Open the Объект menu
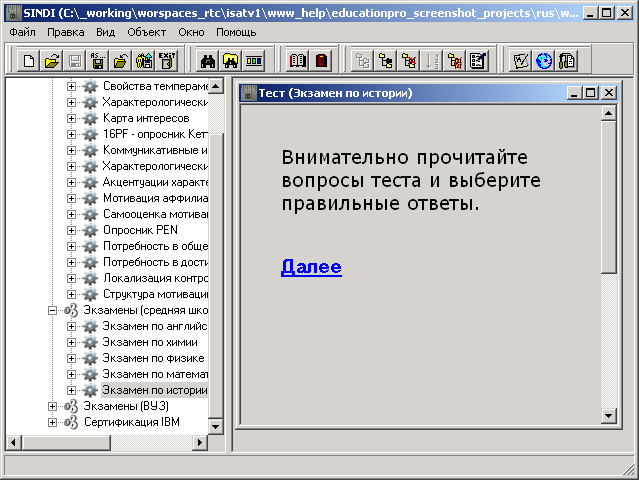639x480 pixels. click(146, 32)
